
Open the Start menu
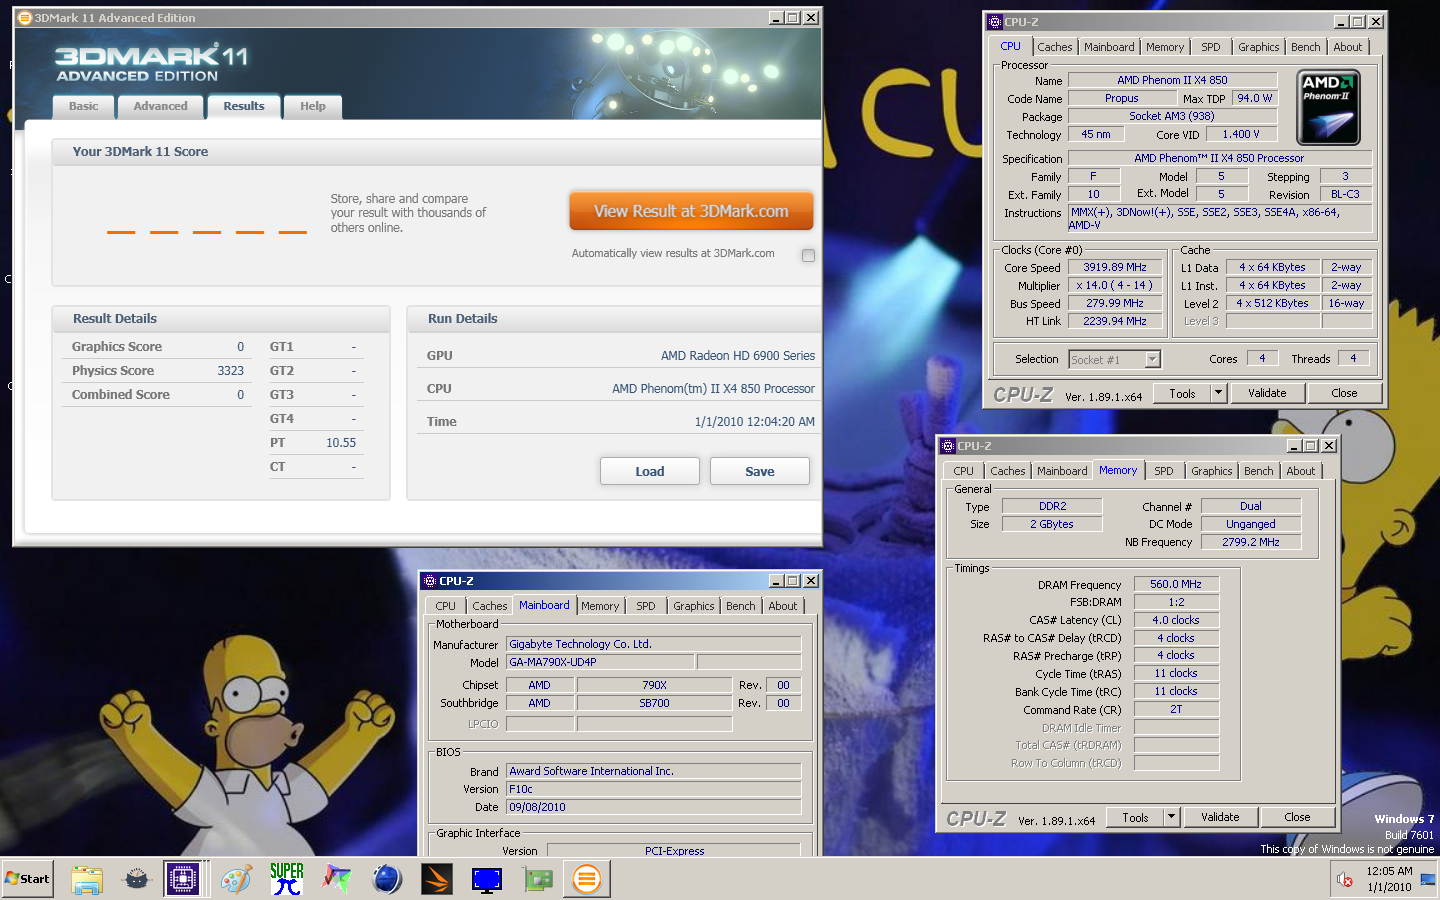[28, 879]
